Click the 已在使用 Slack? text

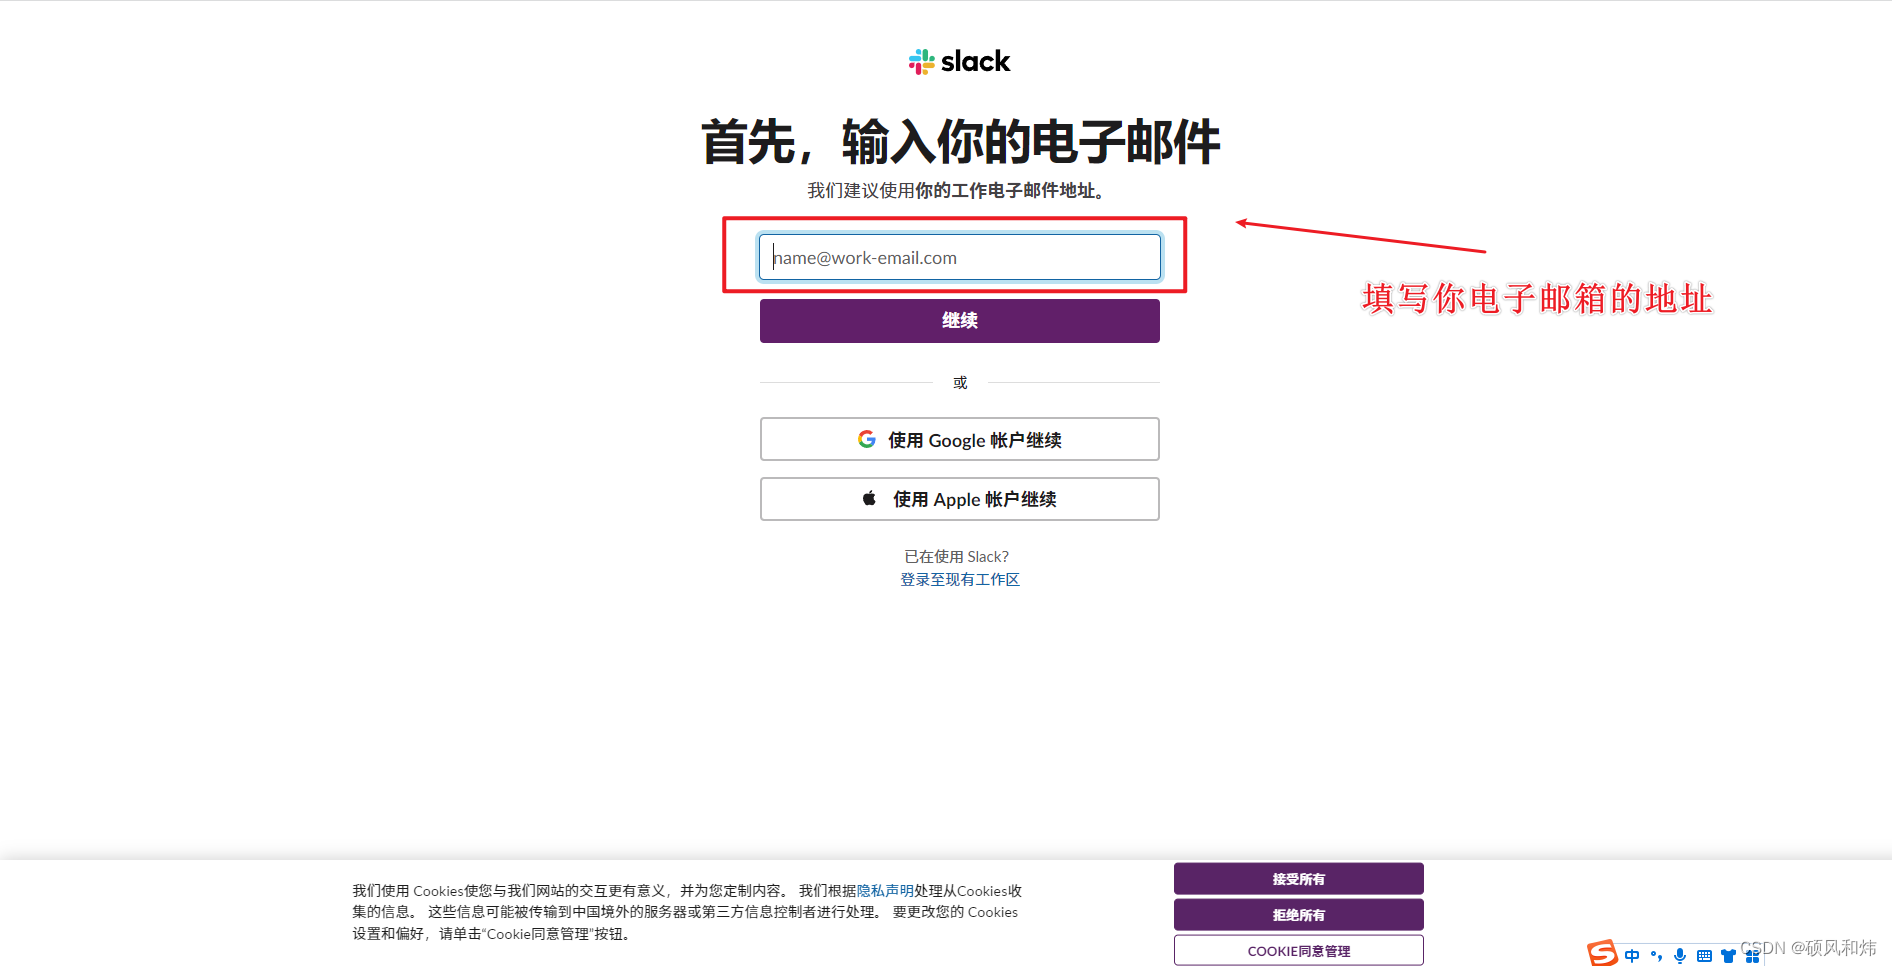[x=957, y=557]
